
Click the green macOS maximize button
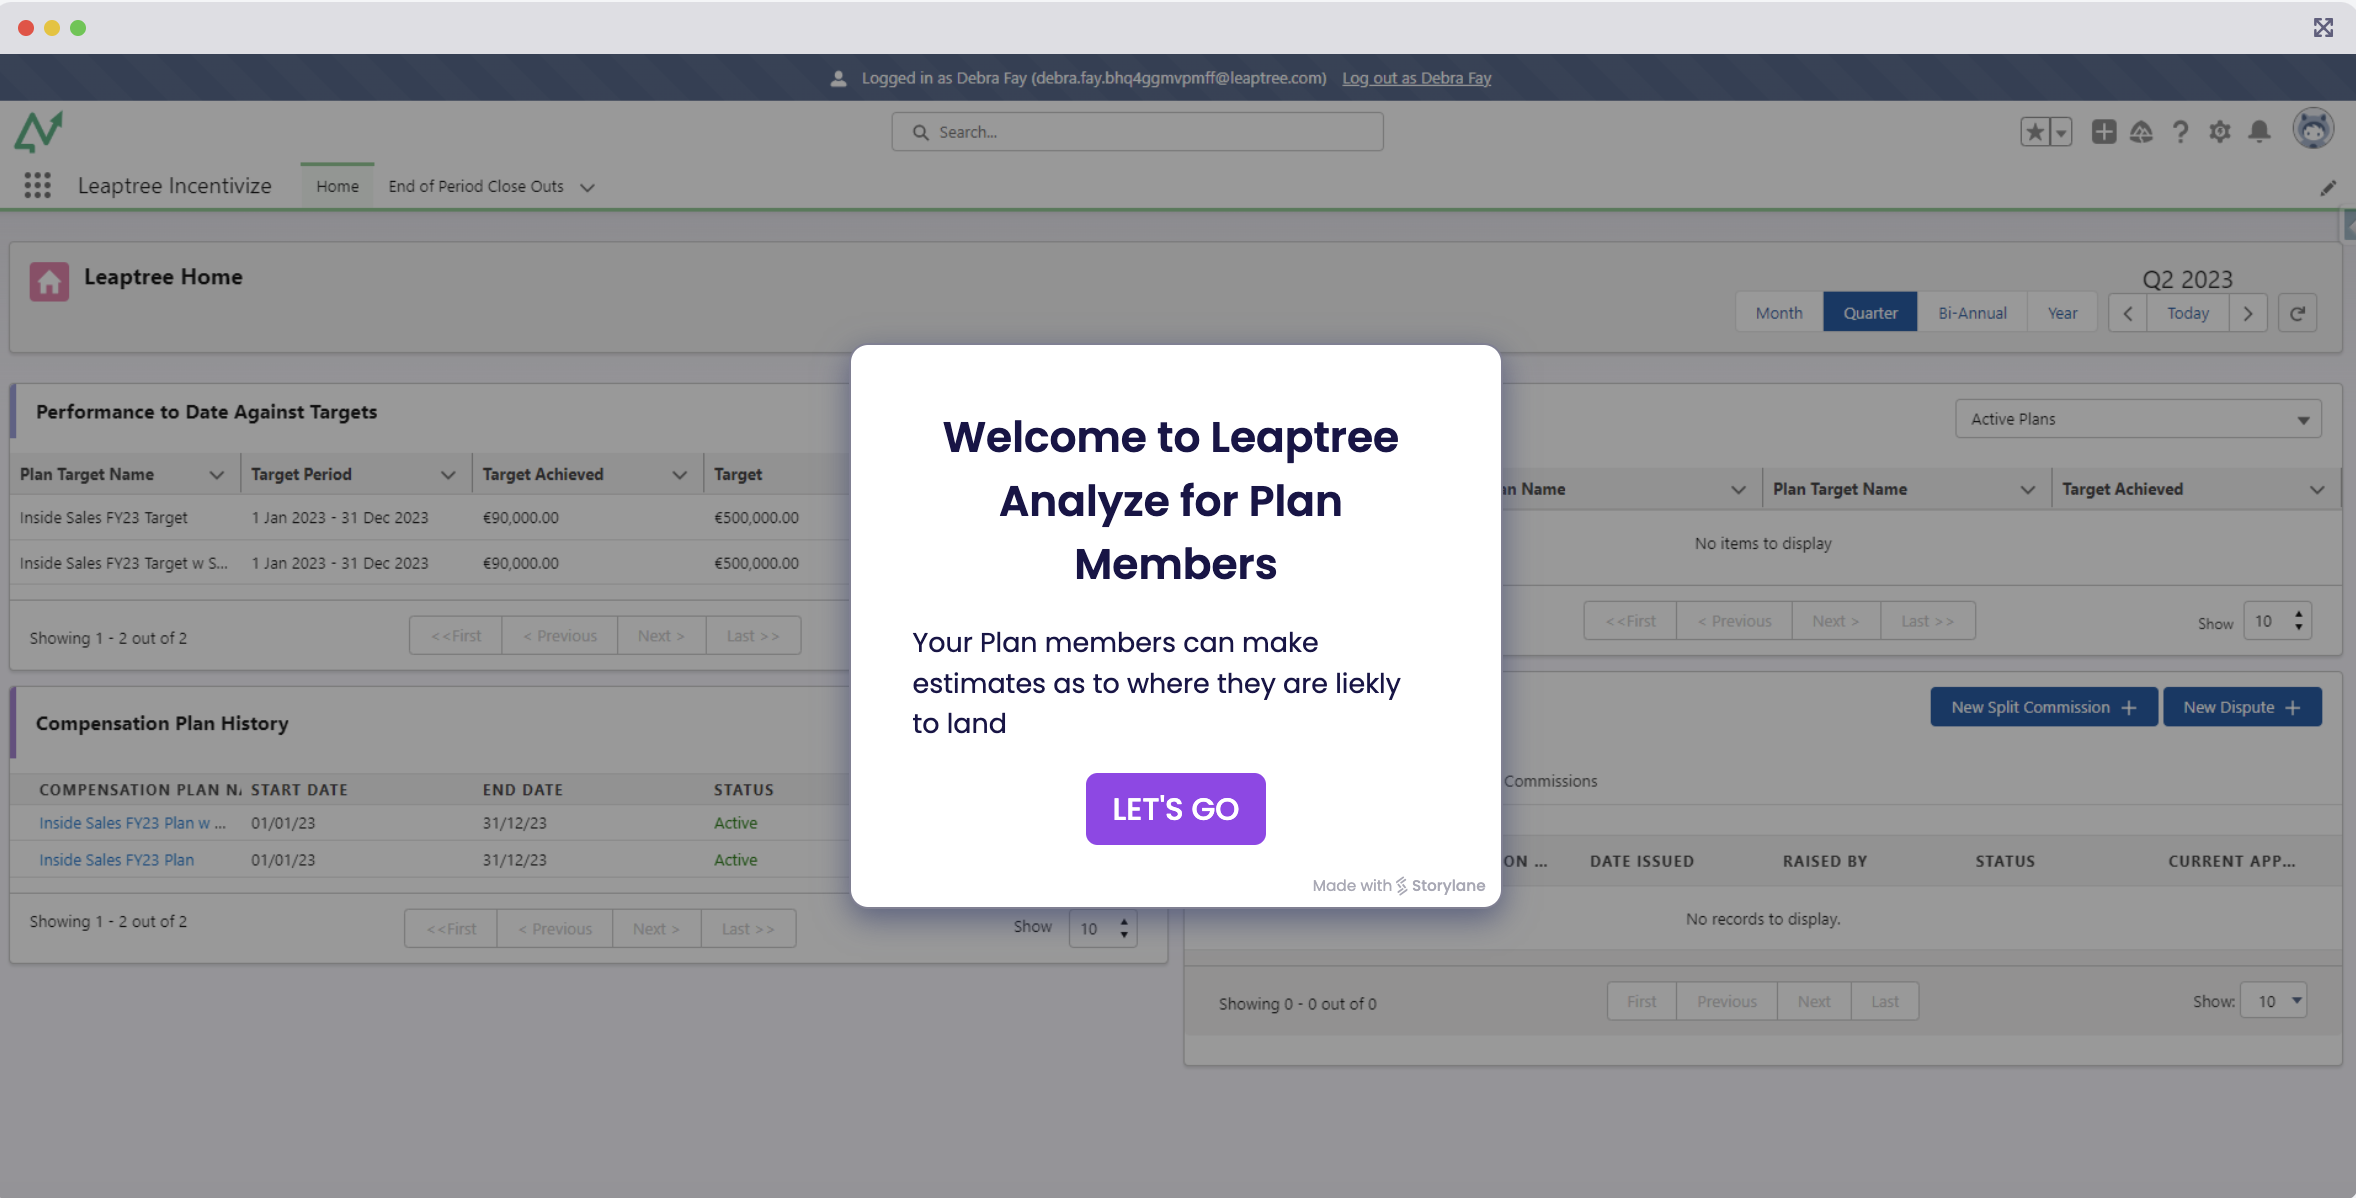(78, 28)
